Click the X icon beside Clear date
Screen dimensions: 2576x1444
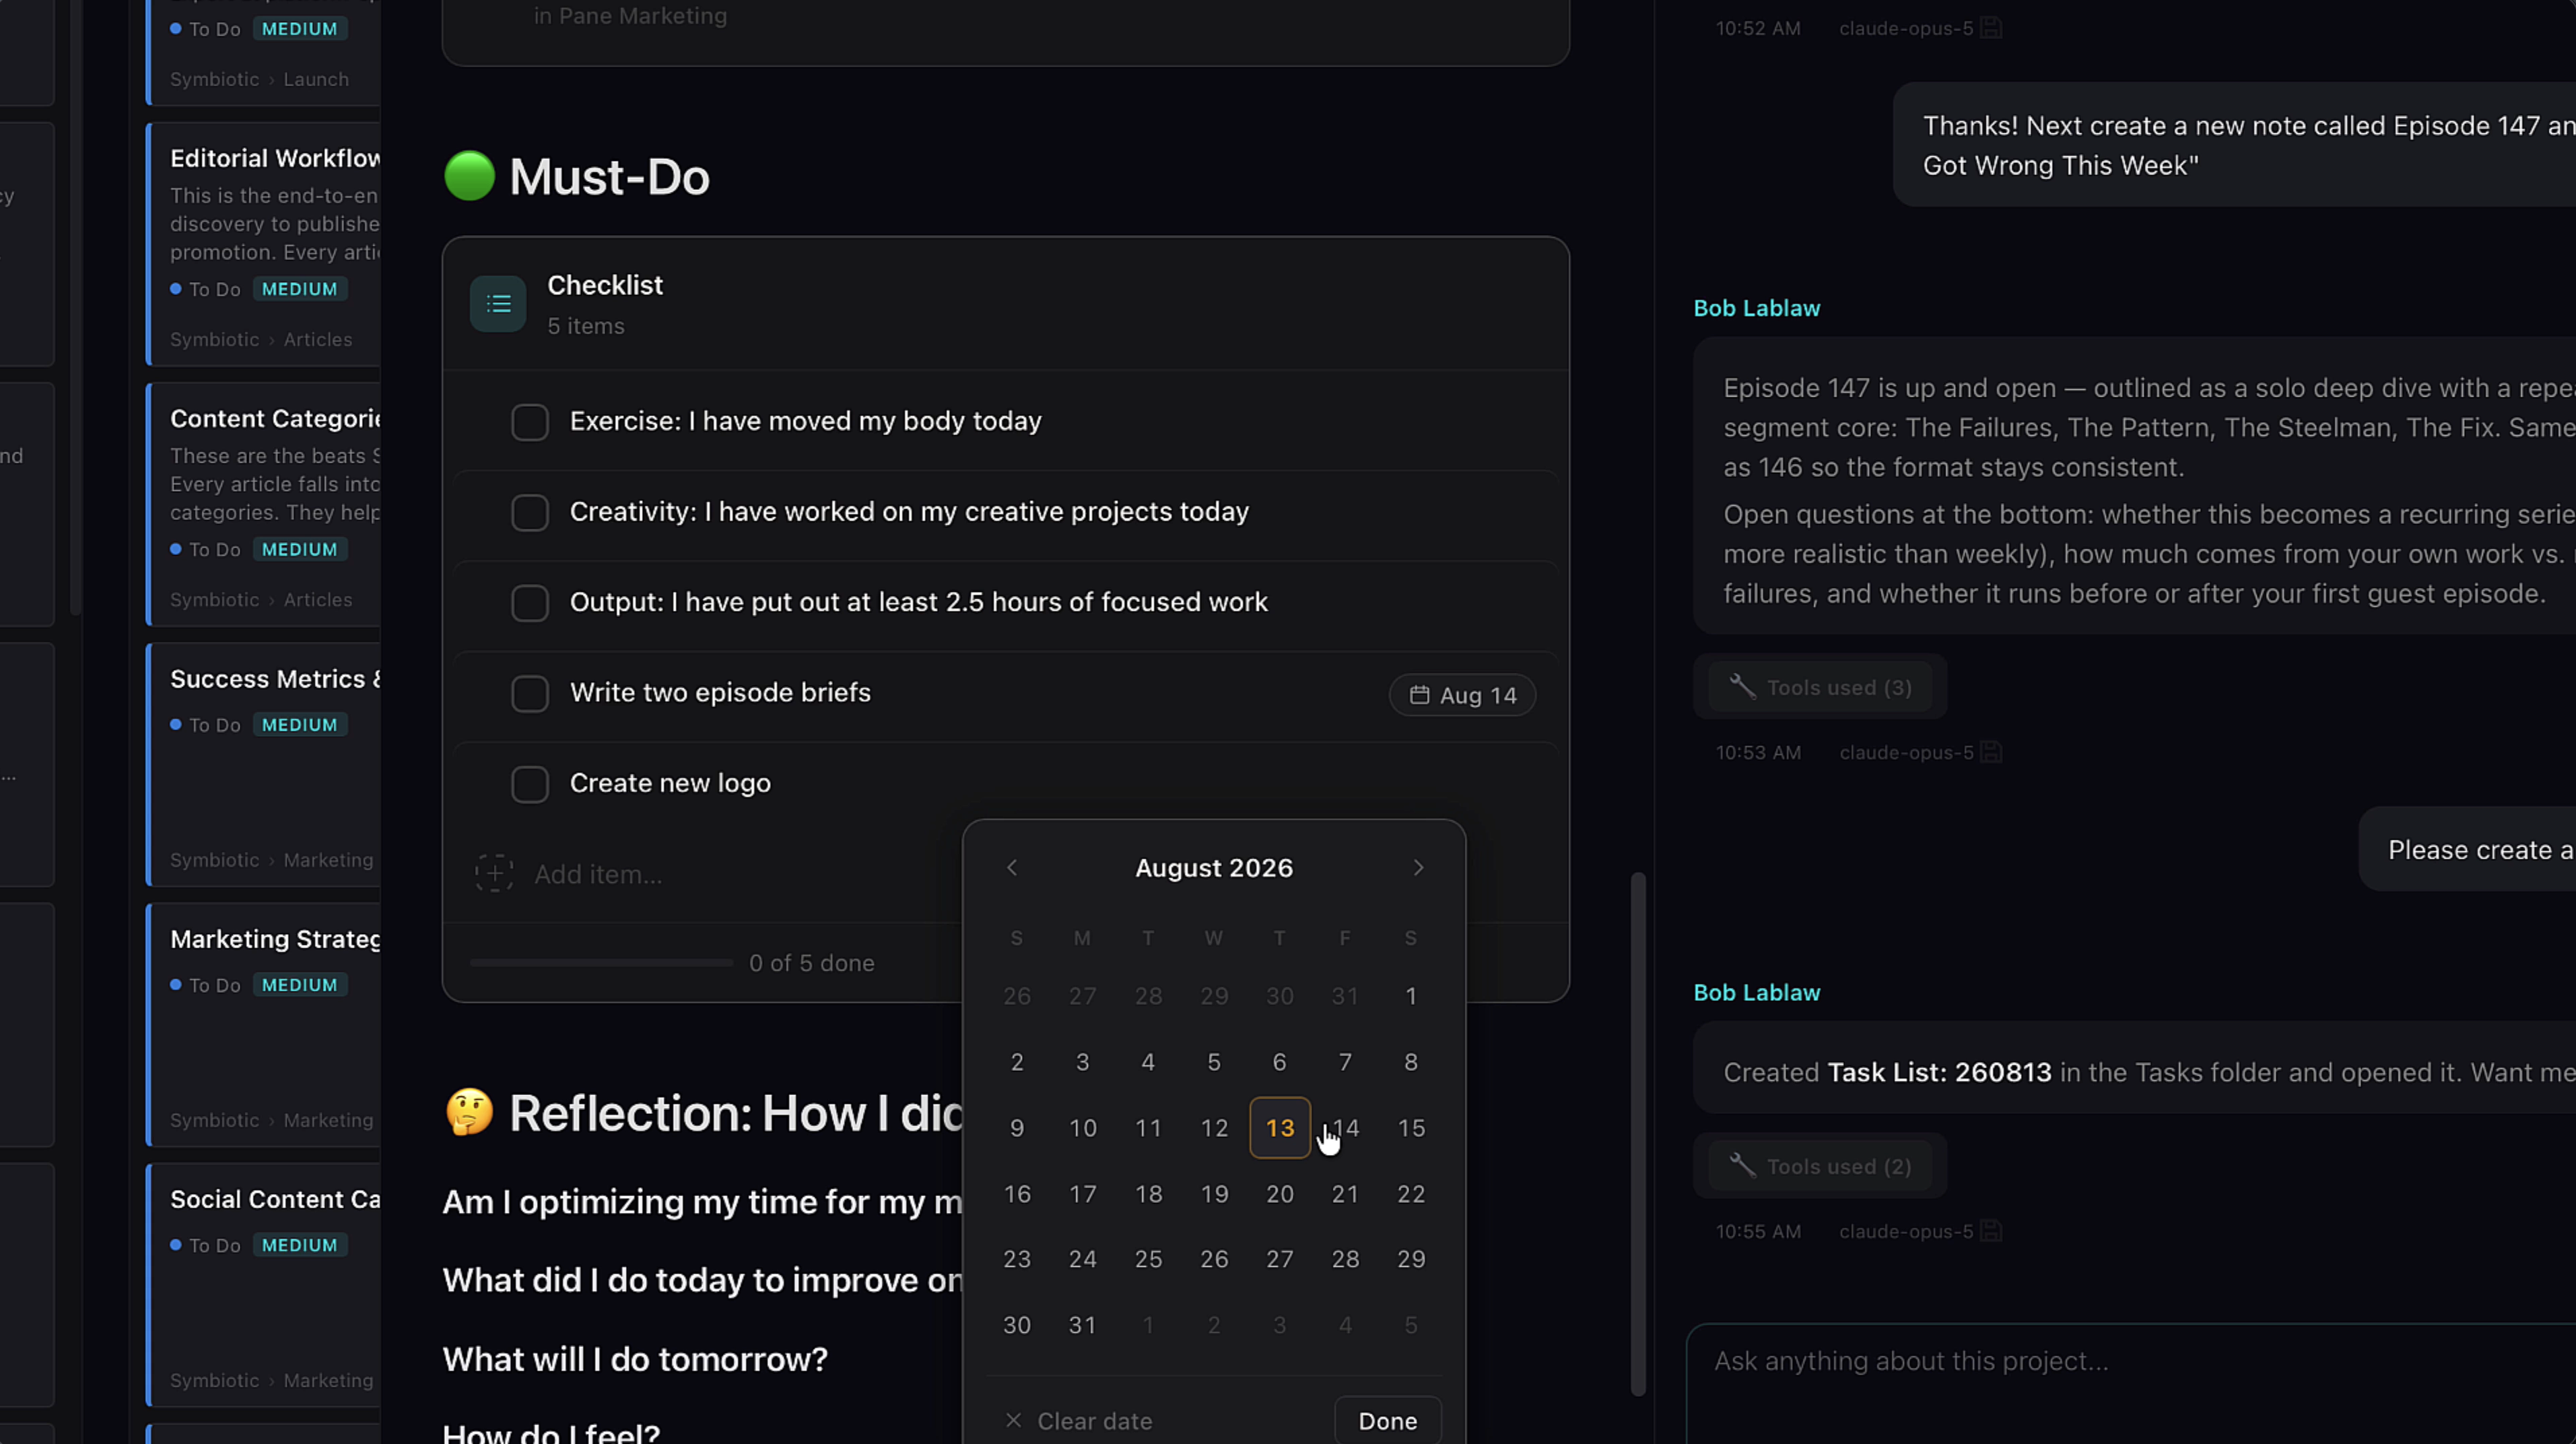(1013, 1421)
